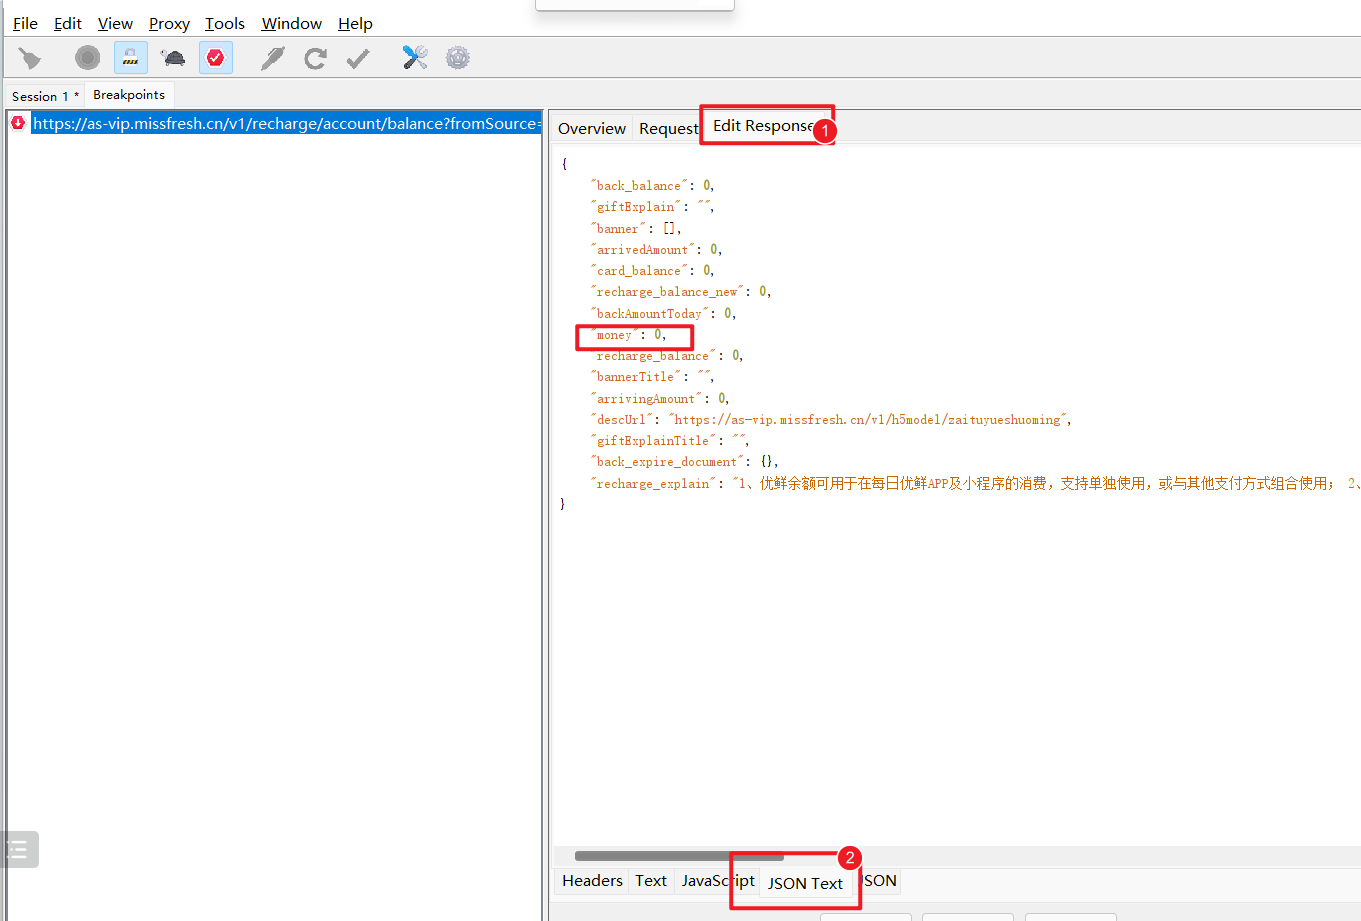1361x921 pixels.
Task: Clear the session with the broom icon
Action: coord(30,58)
